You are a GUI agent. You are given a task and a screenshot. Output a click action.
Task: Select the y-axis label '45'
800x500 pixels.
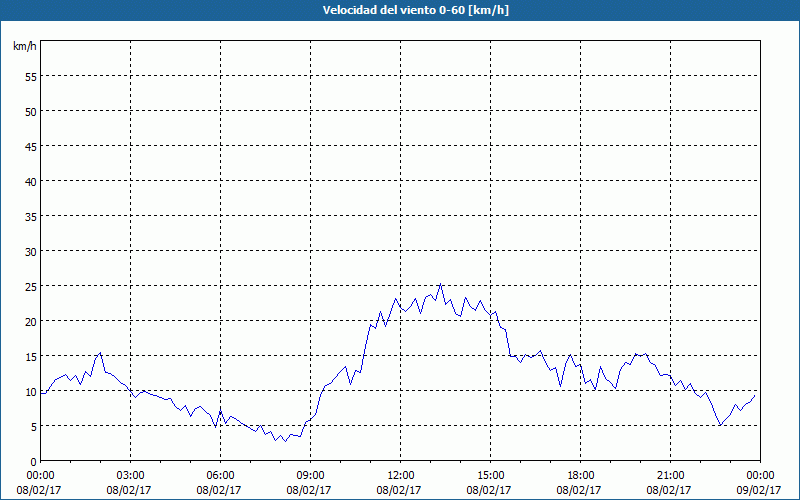tap(31, 146)
